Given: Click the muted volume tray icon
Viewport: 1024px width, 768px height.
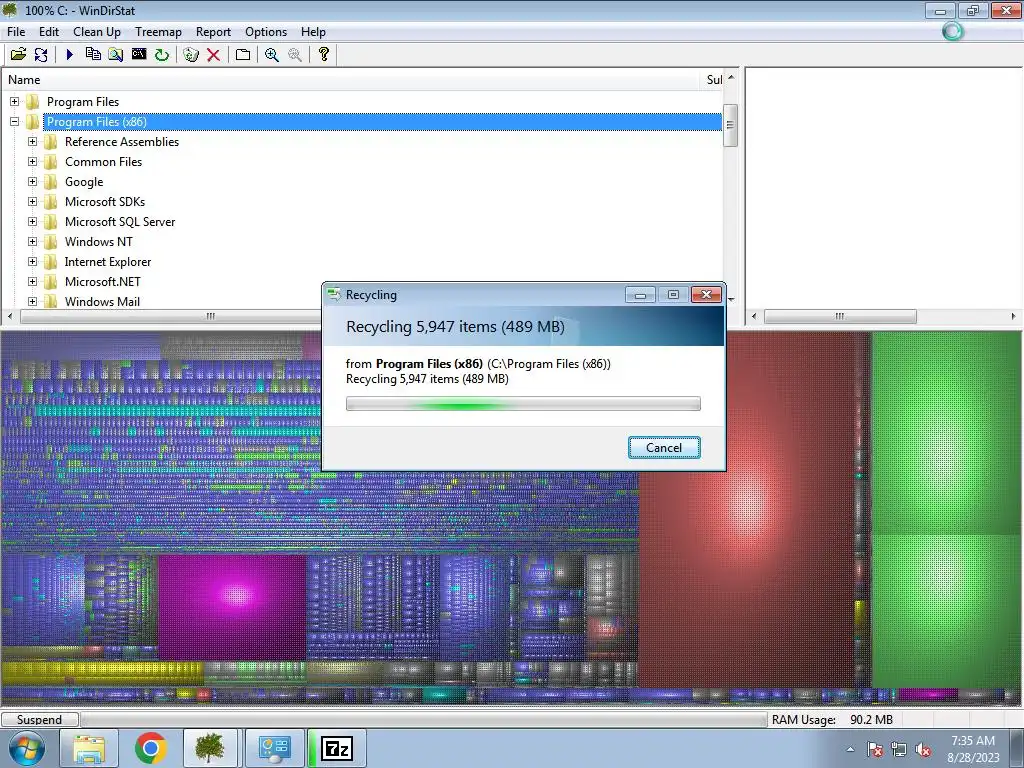Looking at the screenshot, I should coord(923,749).
